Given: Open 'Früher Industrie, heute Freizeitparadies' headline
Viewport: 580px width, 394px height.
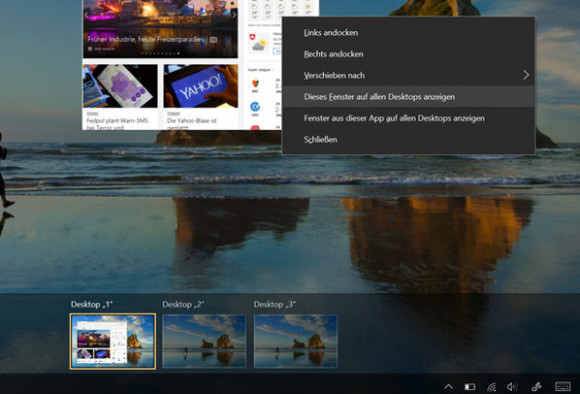Looking at the screenshot, I should pyautogui.click(x=146, y=39).
